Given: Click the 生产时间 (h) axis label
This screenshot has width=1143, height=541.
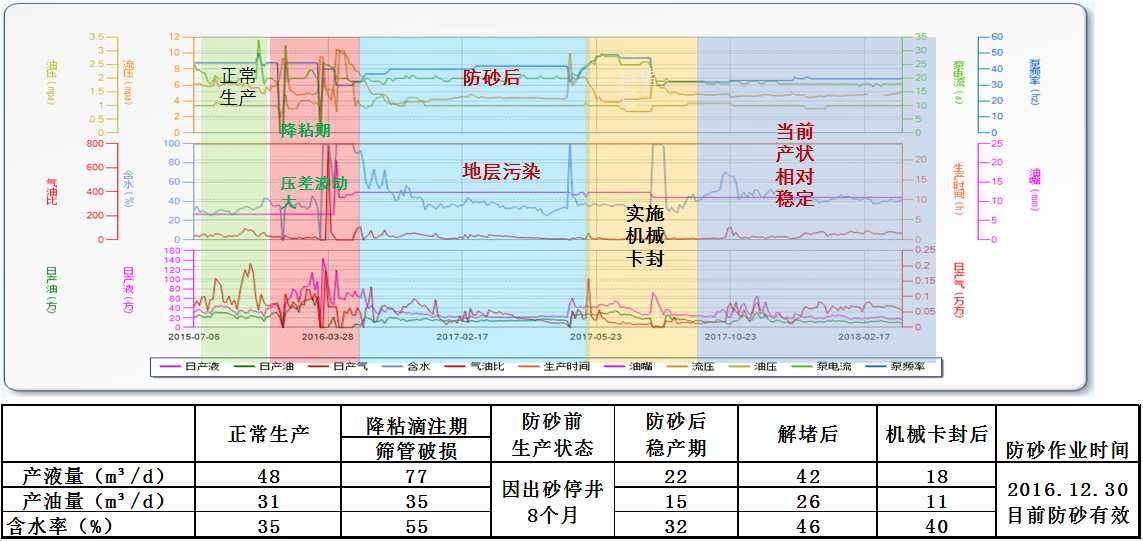Looking at the screenshot, I should tap(957, 191).
